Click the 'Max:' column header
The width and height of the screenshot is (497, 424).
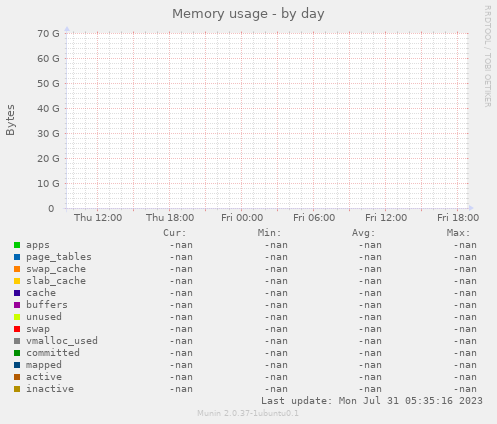(x=458, y=233)
